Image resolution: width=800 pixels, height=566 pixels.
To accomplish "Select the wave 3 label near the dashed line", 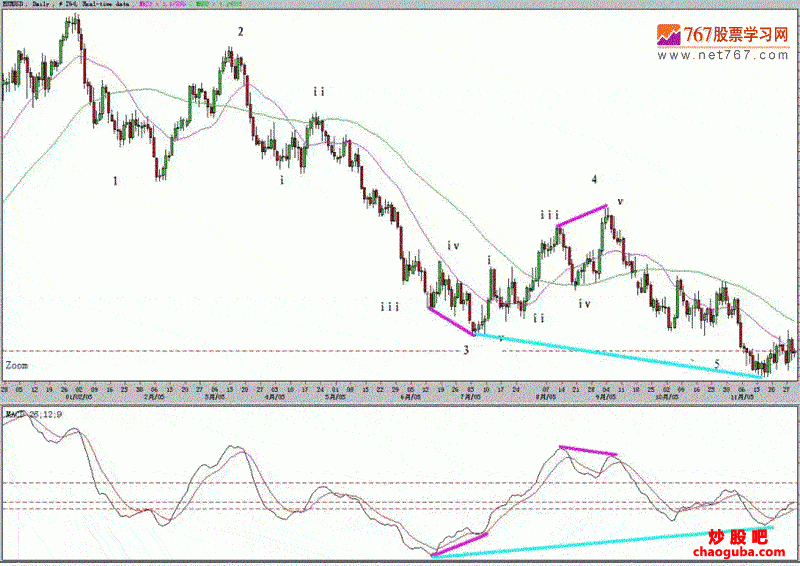I will [466, 350].
